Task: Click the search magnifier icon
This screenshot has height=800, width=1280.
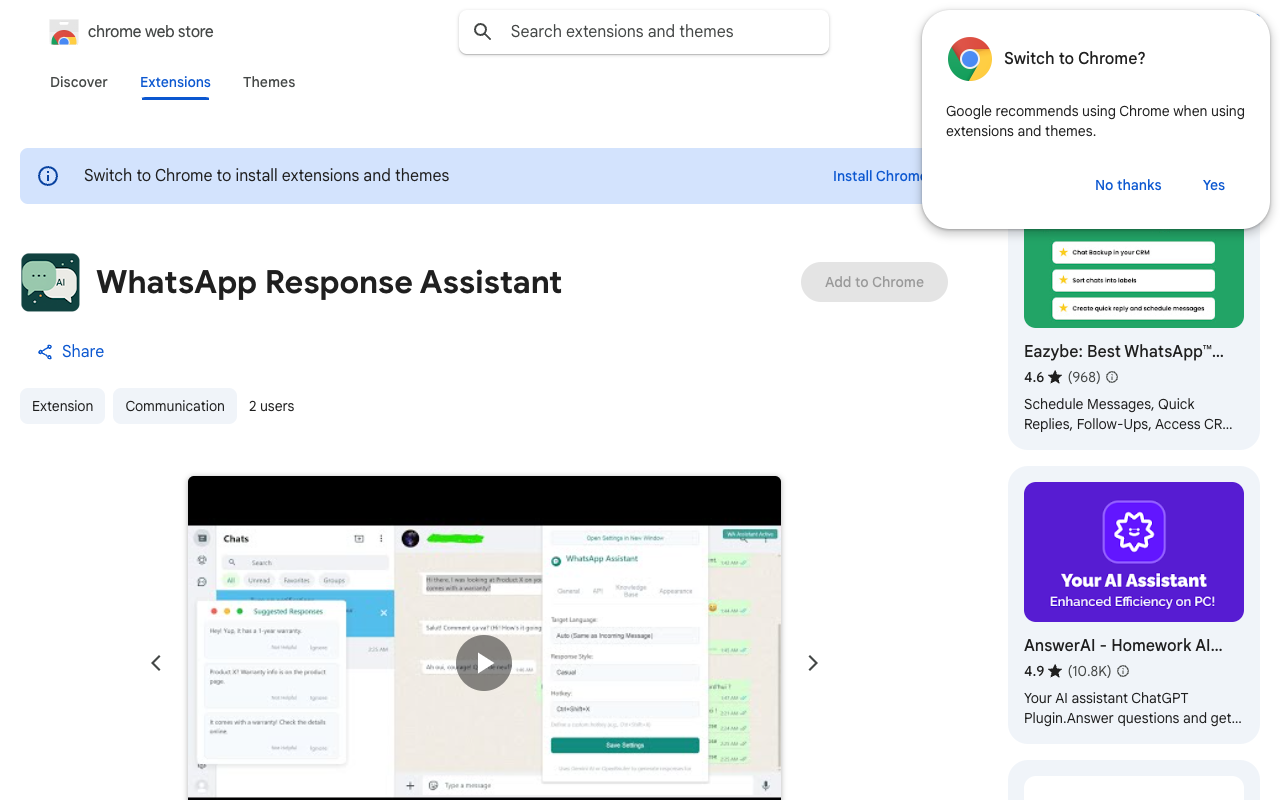Action: pyautogui.click(x=482, y=31)
